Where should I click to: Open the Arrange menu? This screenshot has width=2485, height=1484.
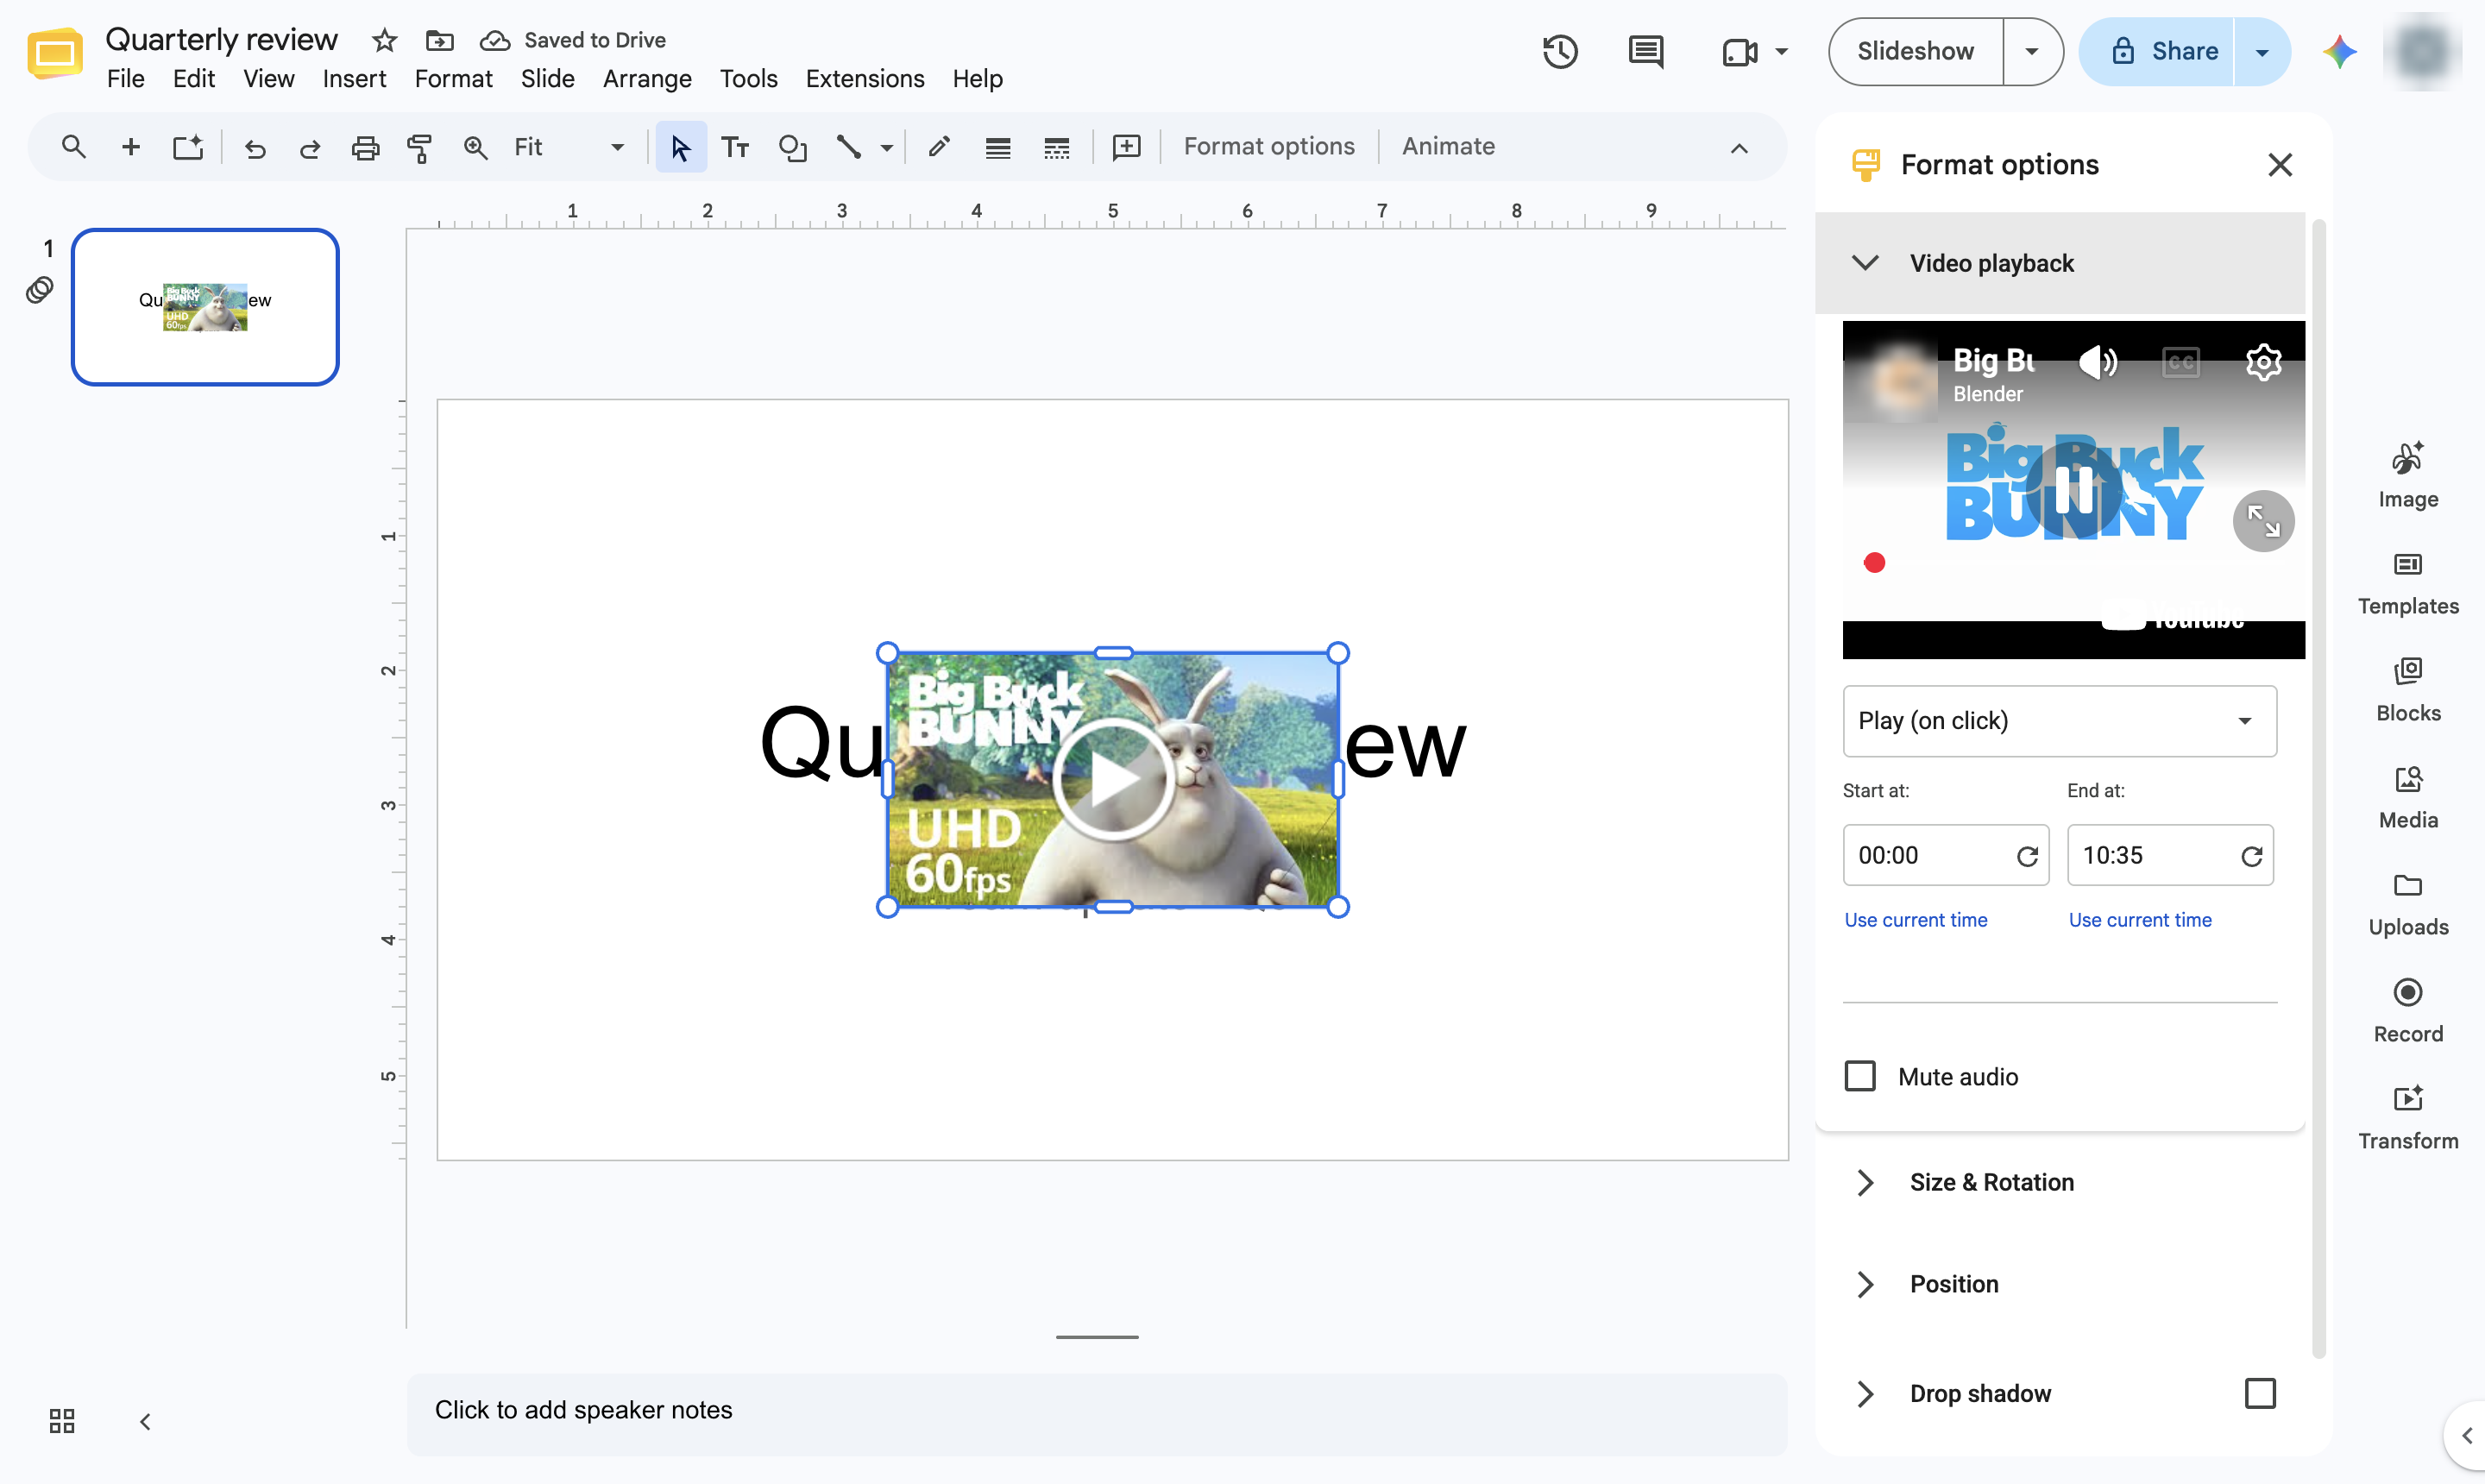647,78
